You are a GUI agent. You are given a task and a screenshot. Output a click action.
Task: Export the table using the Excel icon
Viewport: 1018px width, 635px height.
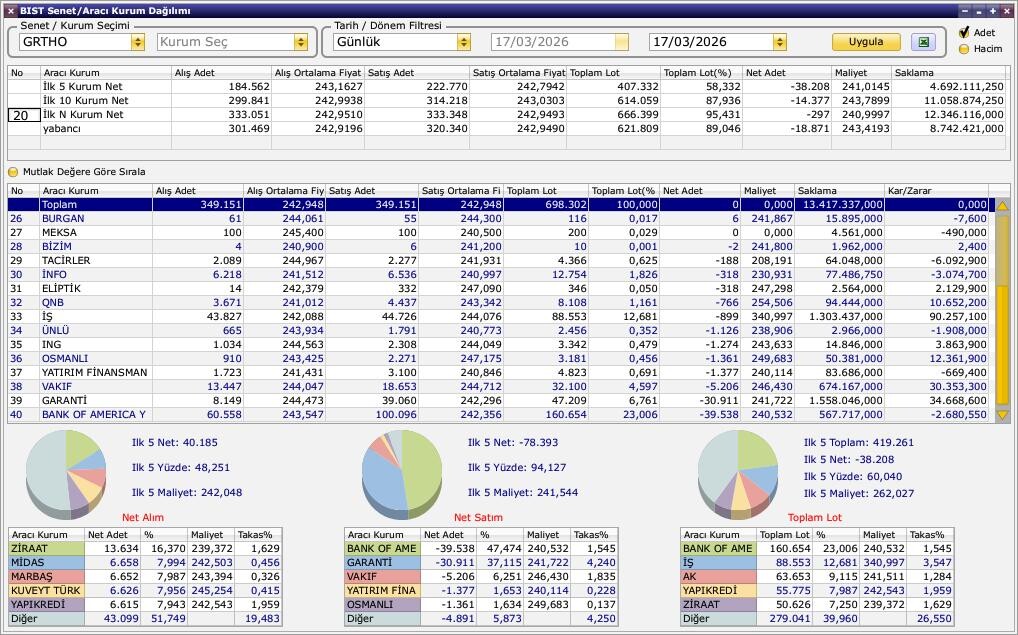(x=923, y=42)
